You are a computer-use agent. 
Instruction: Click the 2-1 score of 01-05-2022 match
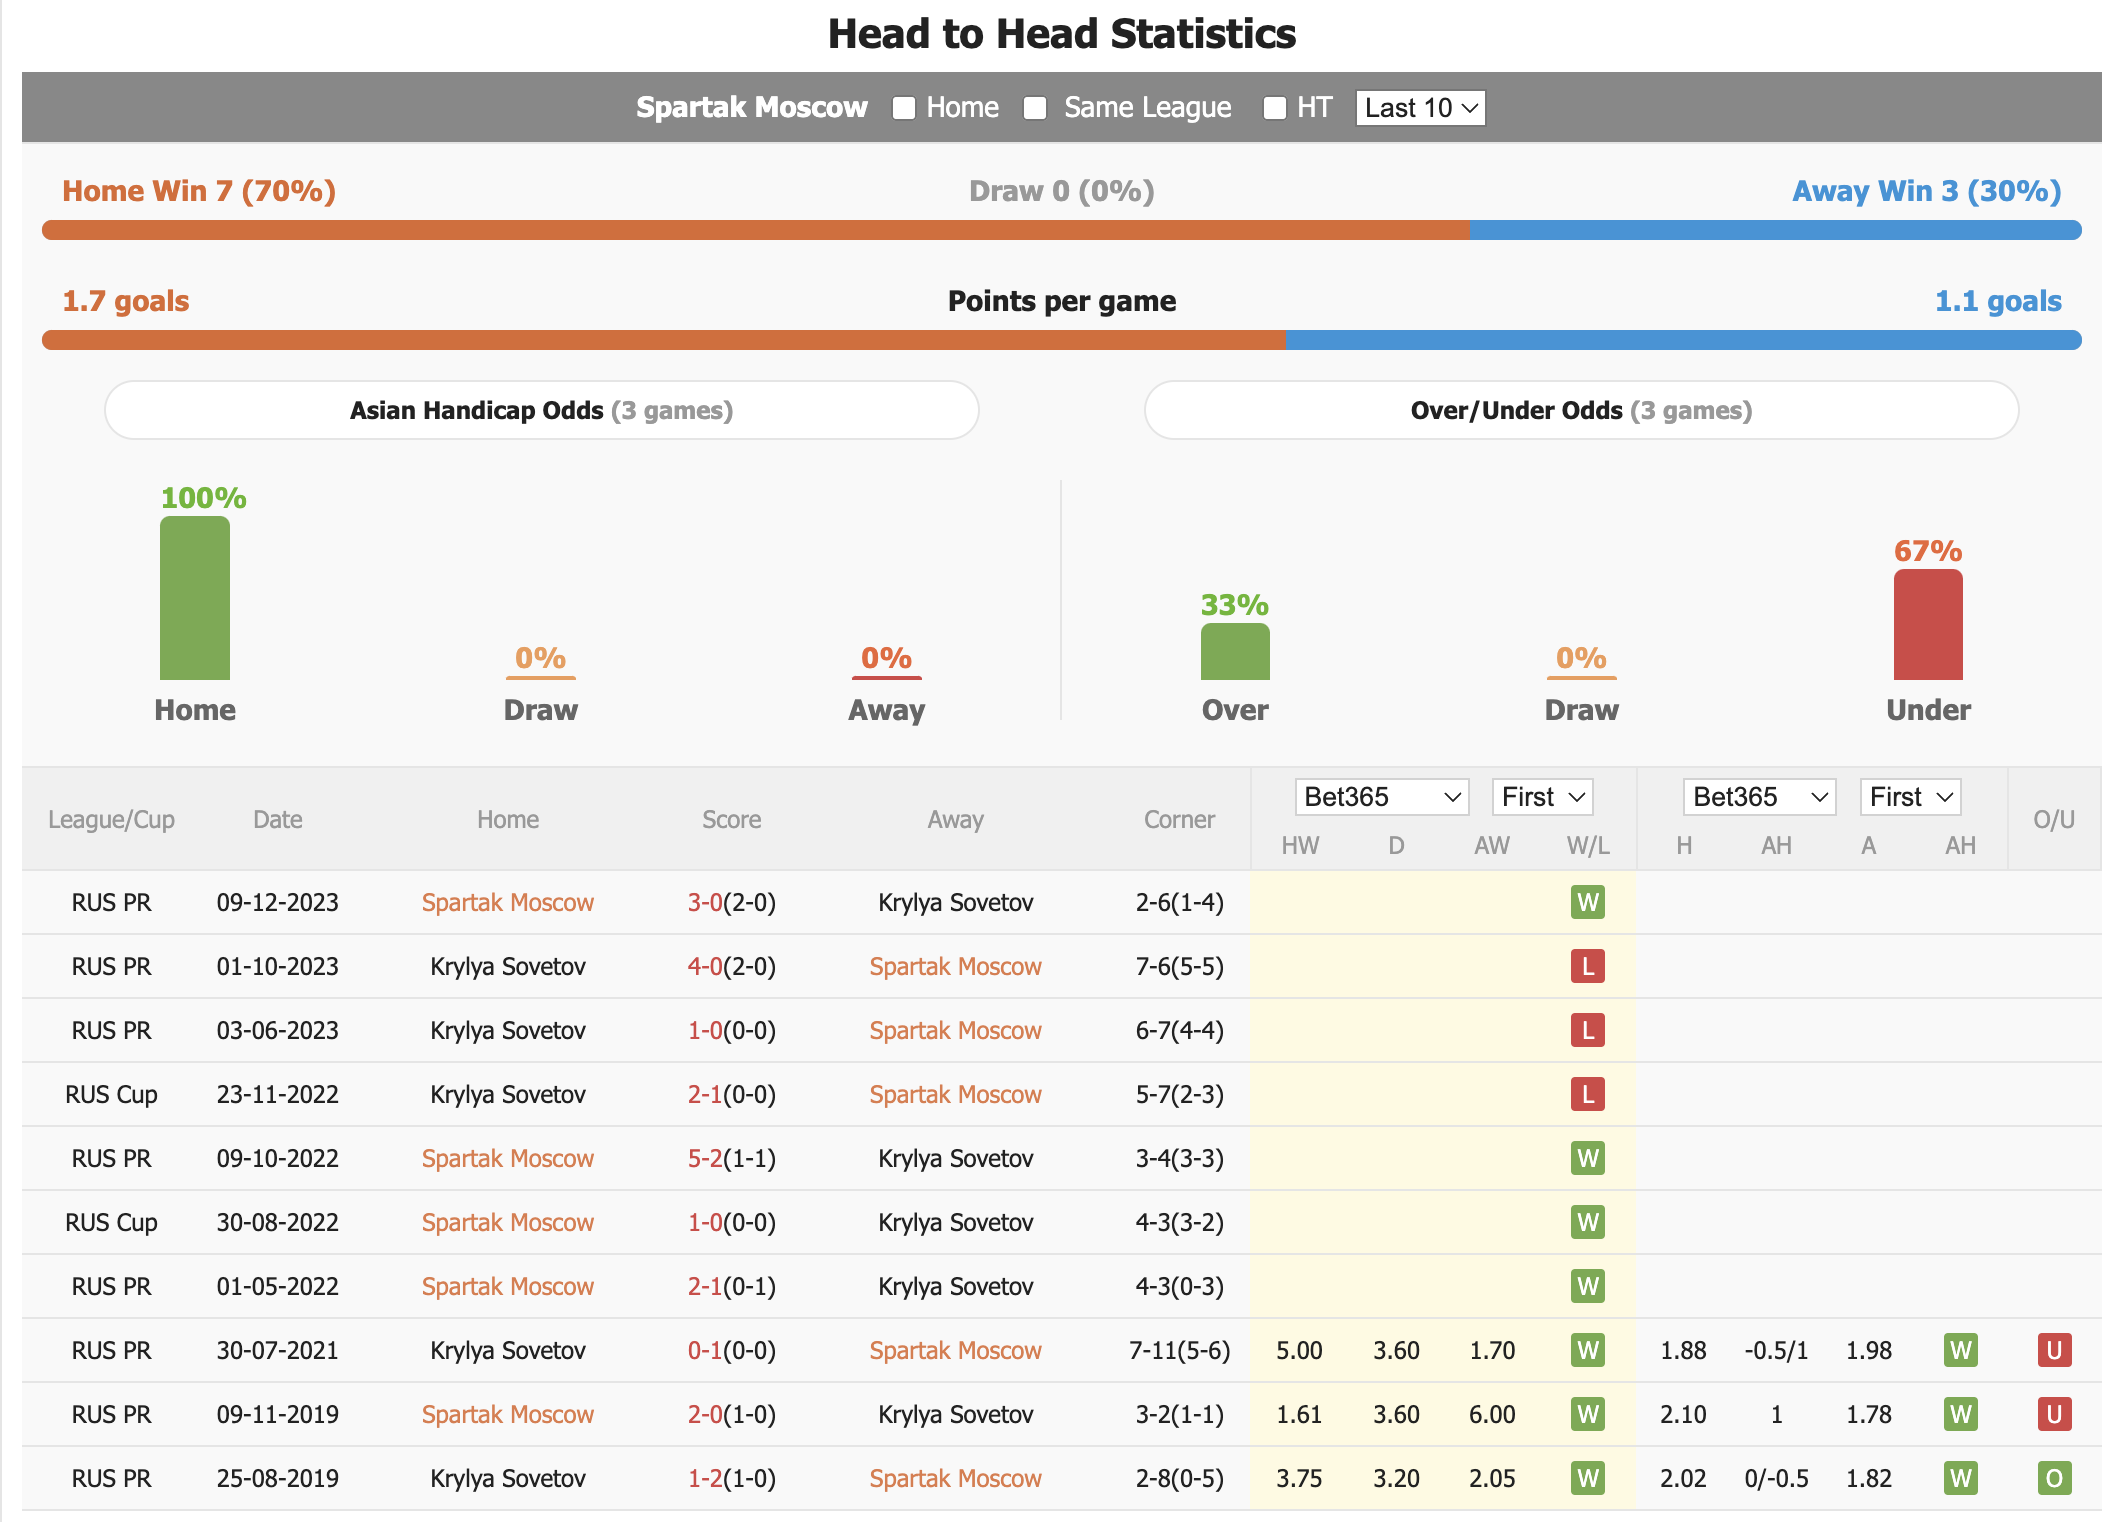point(704,1286)
